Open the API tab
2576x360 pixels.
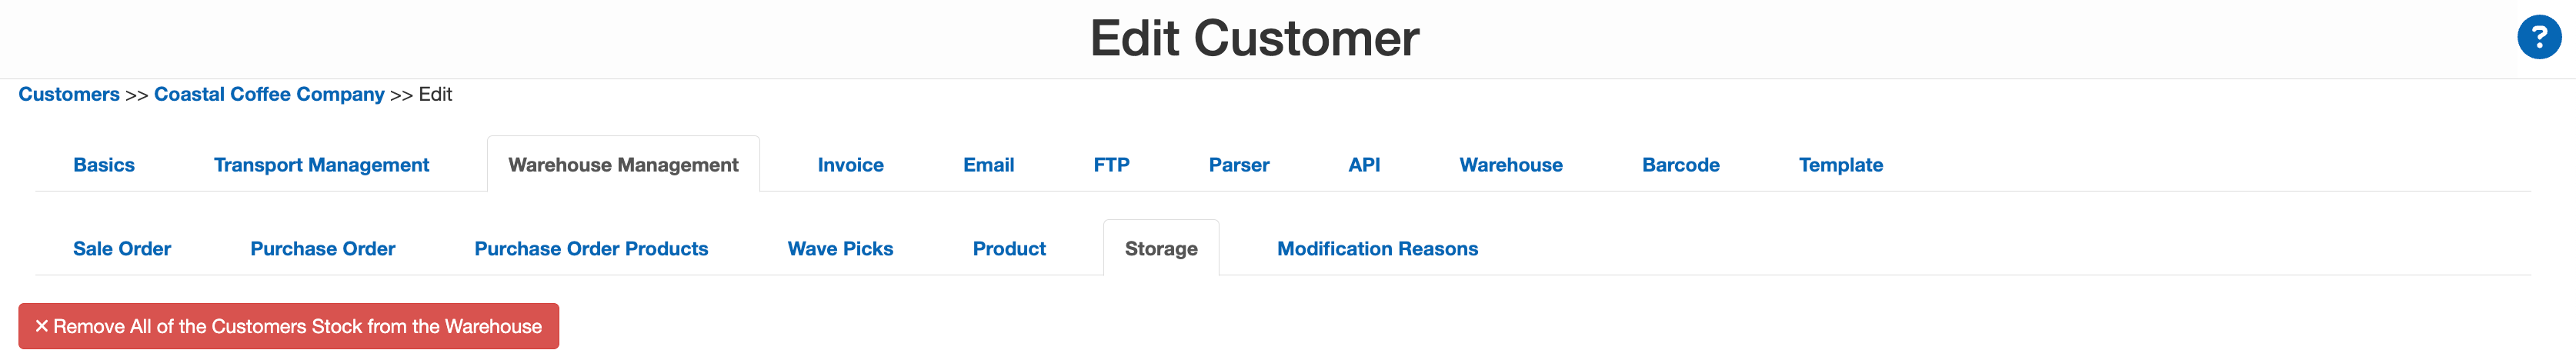click(1363, 165)
